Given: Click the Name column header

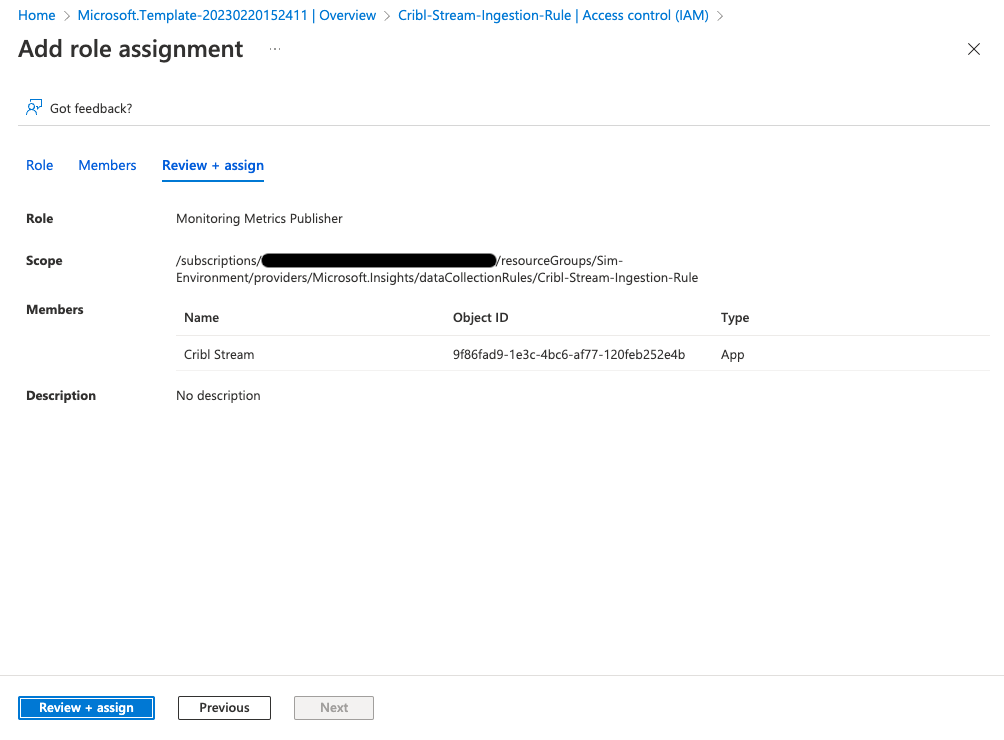Looking at the screenshot, I should click(201, 317).
